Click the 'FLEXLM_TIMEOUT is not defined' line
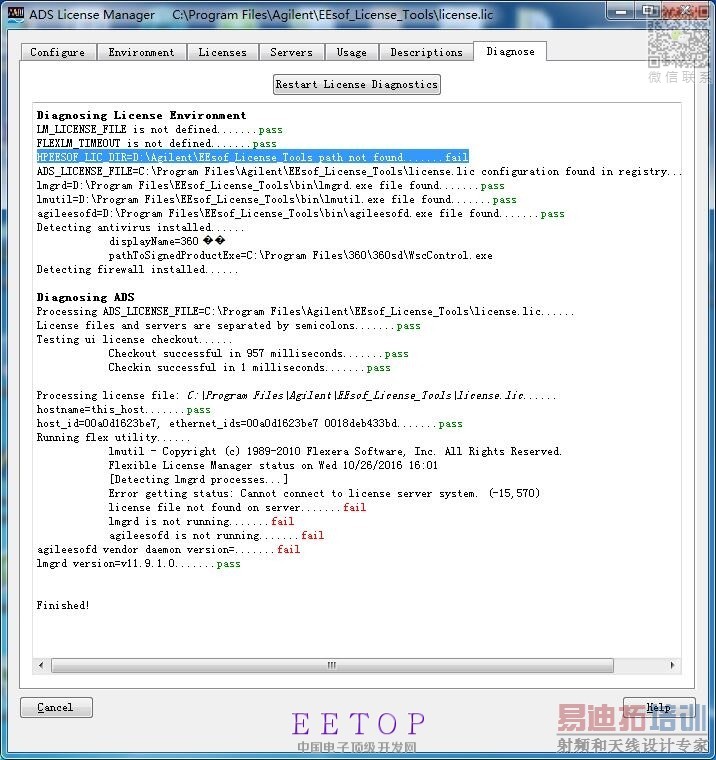The width and height of the screenshot is (716, 760). (157, 143)
